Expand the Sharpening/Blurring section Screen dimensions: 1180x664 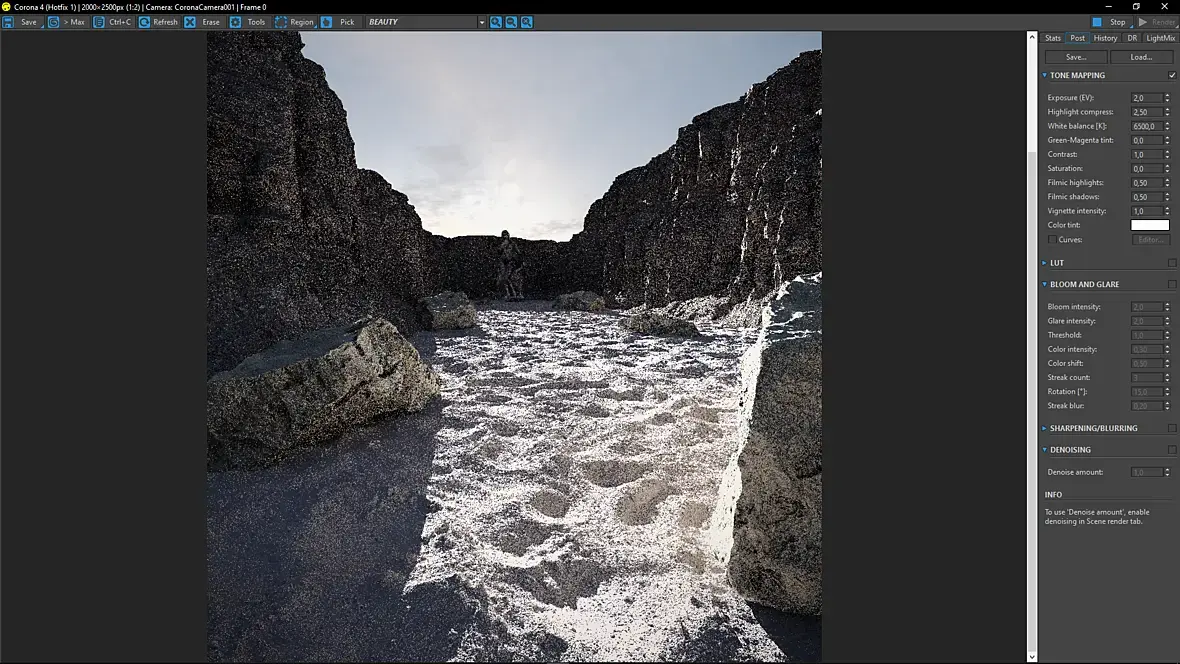(x=1045, y=428)
